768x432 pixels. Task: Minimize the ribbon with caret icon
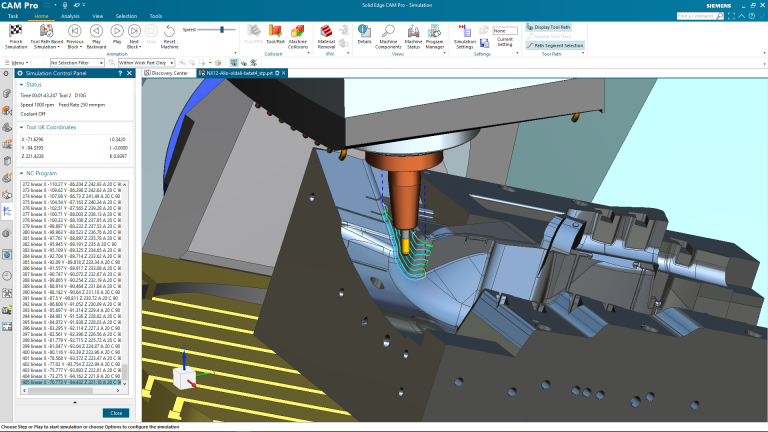tap(742, 16)
